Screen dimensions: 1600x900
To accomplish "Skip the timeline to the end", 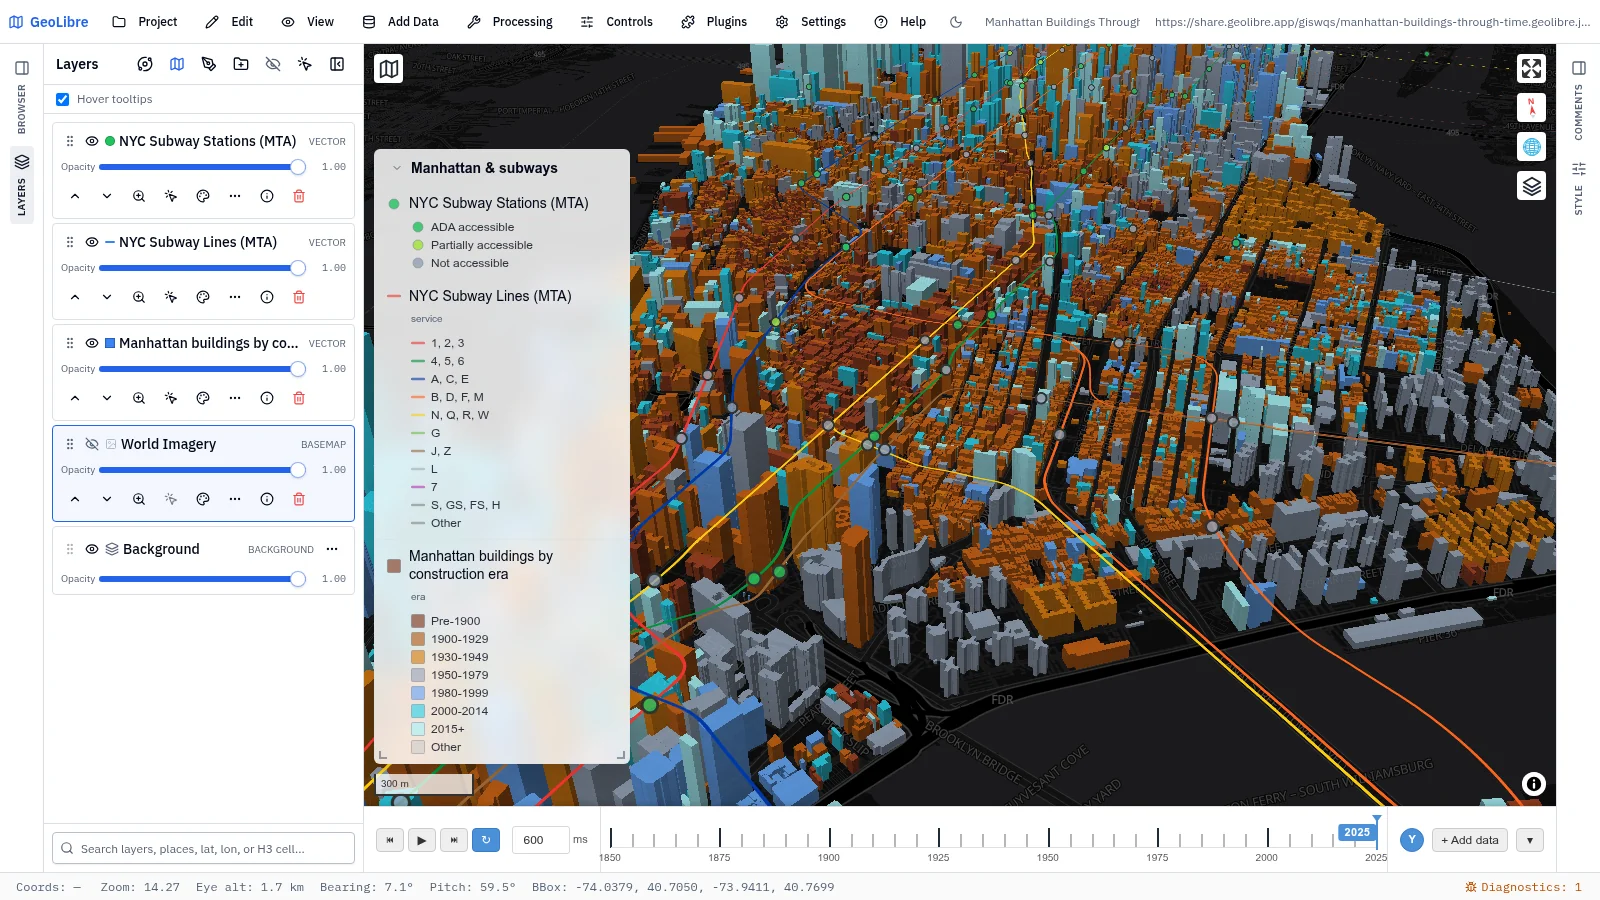I will tap(454, 840).
